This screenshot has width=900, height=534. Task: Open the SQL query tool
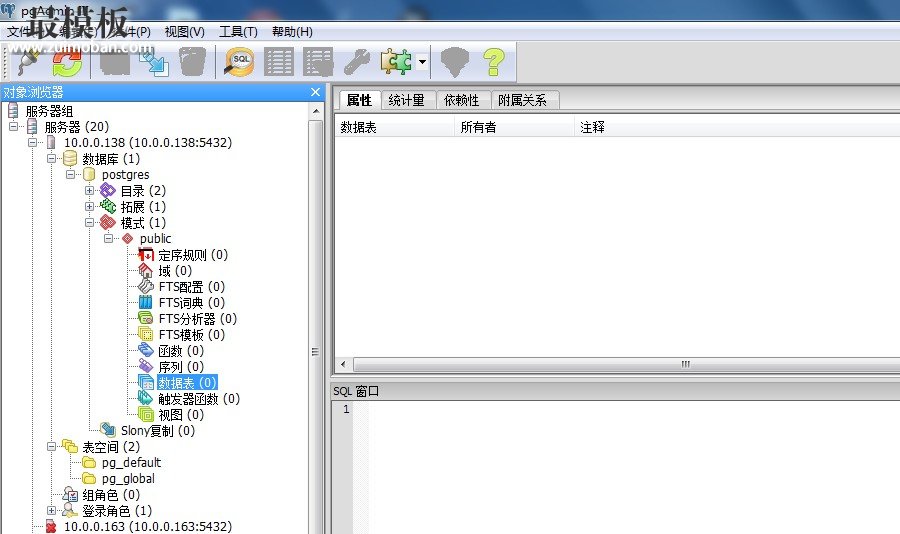(240, 62)
